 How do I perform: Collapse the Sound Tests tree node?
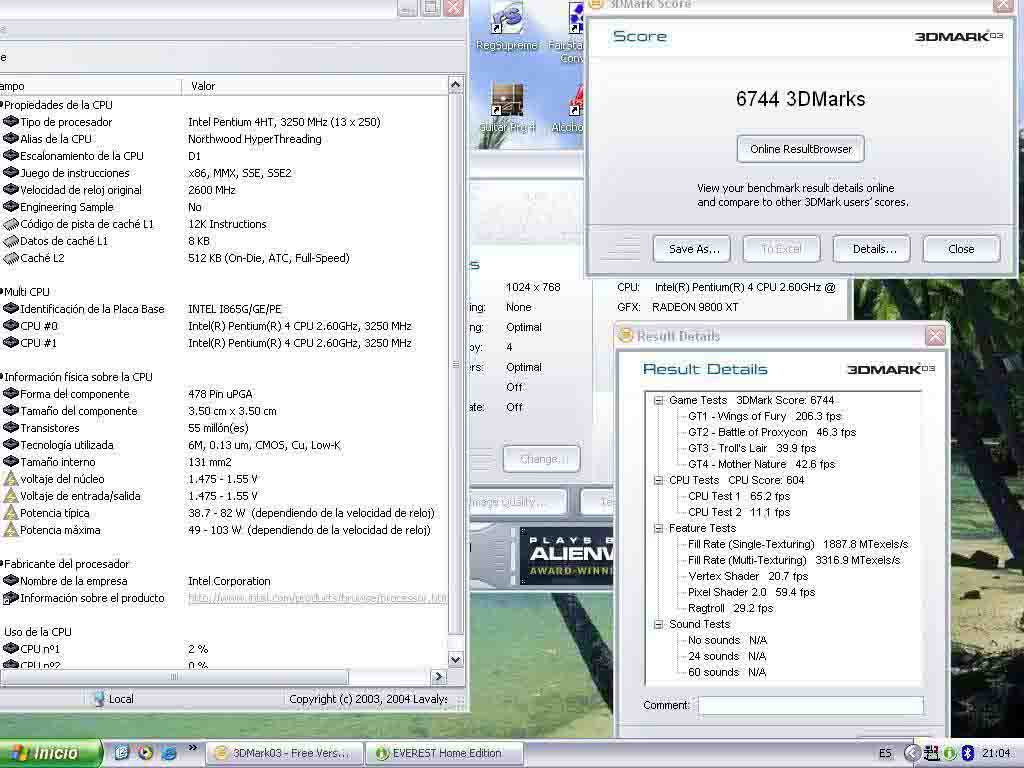click(x=659, y=624)
